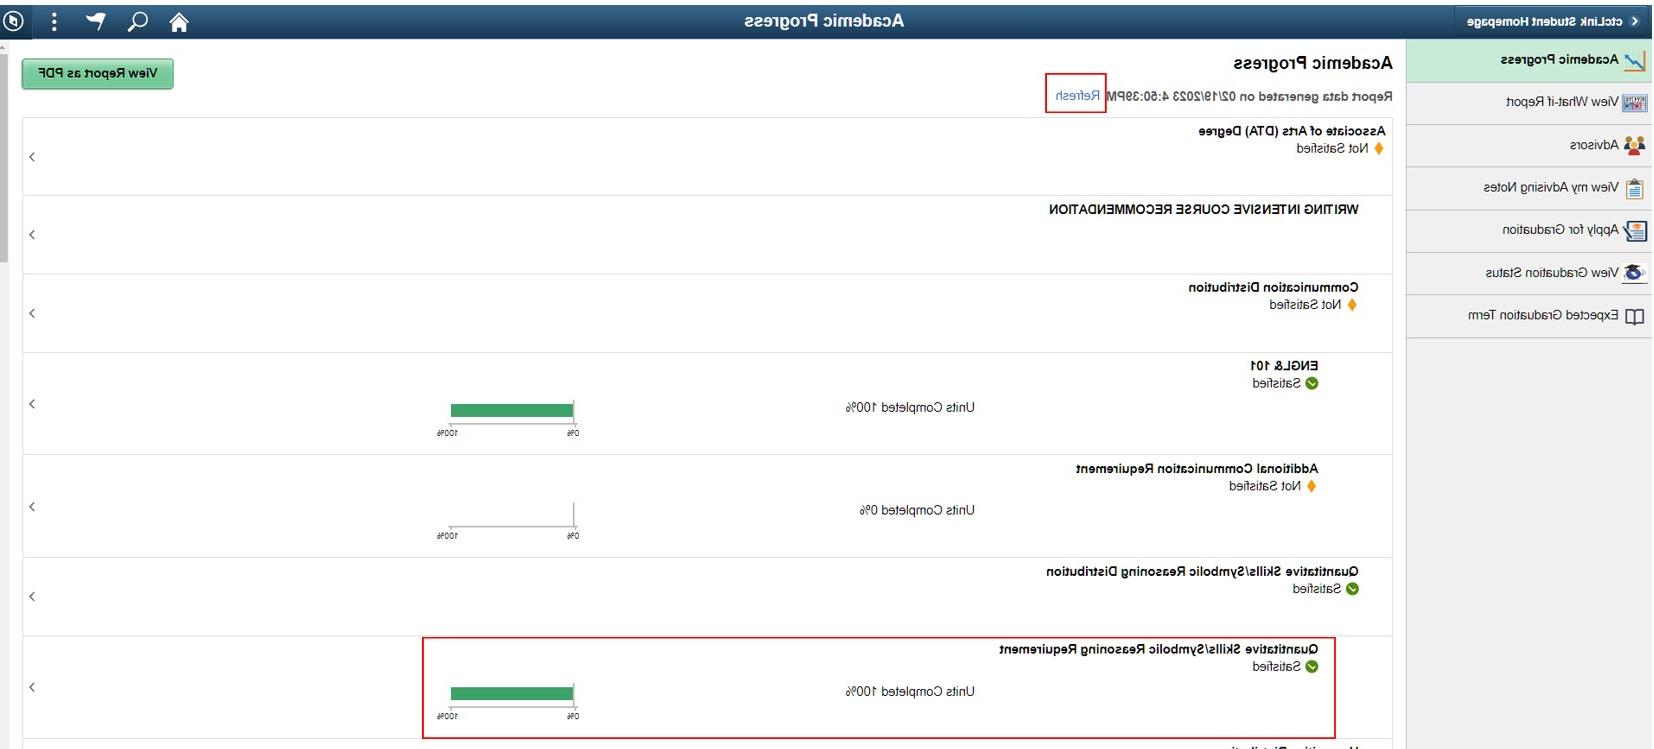Go to the Home icon
1654x749 pixels.
tap(179, 21)
